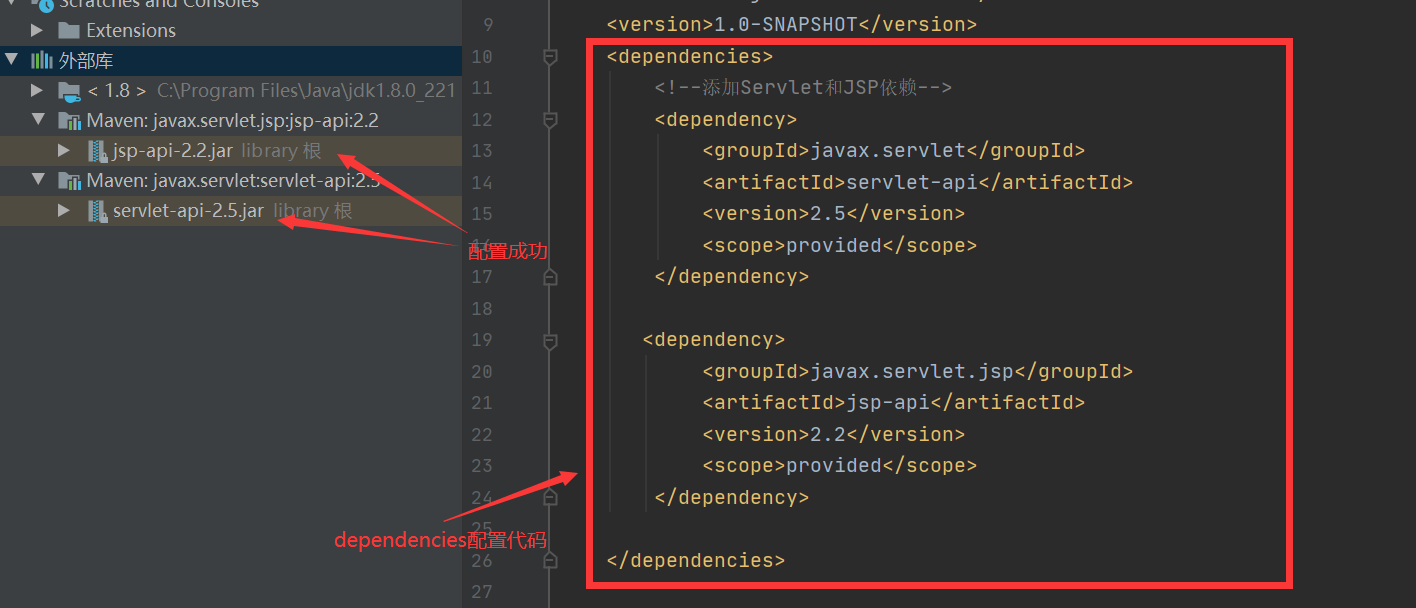Screen dimensions: 1416x608
Task: Click the Maven icon for jsp-api:2.2 library
Action: (71, 120)
